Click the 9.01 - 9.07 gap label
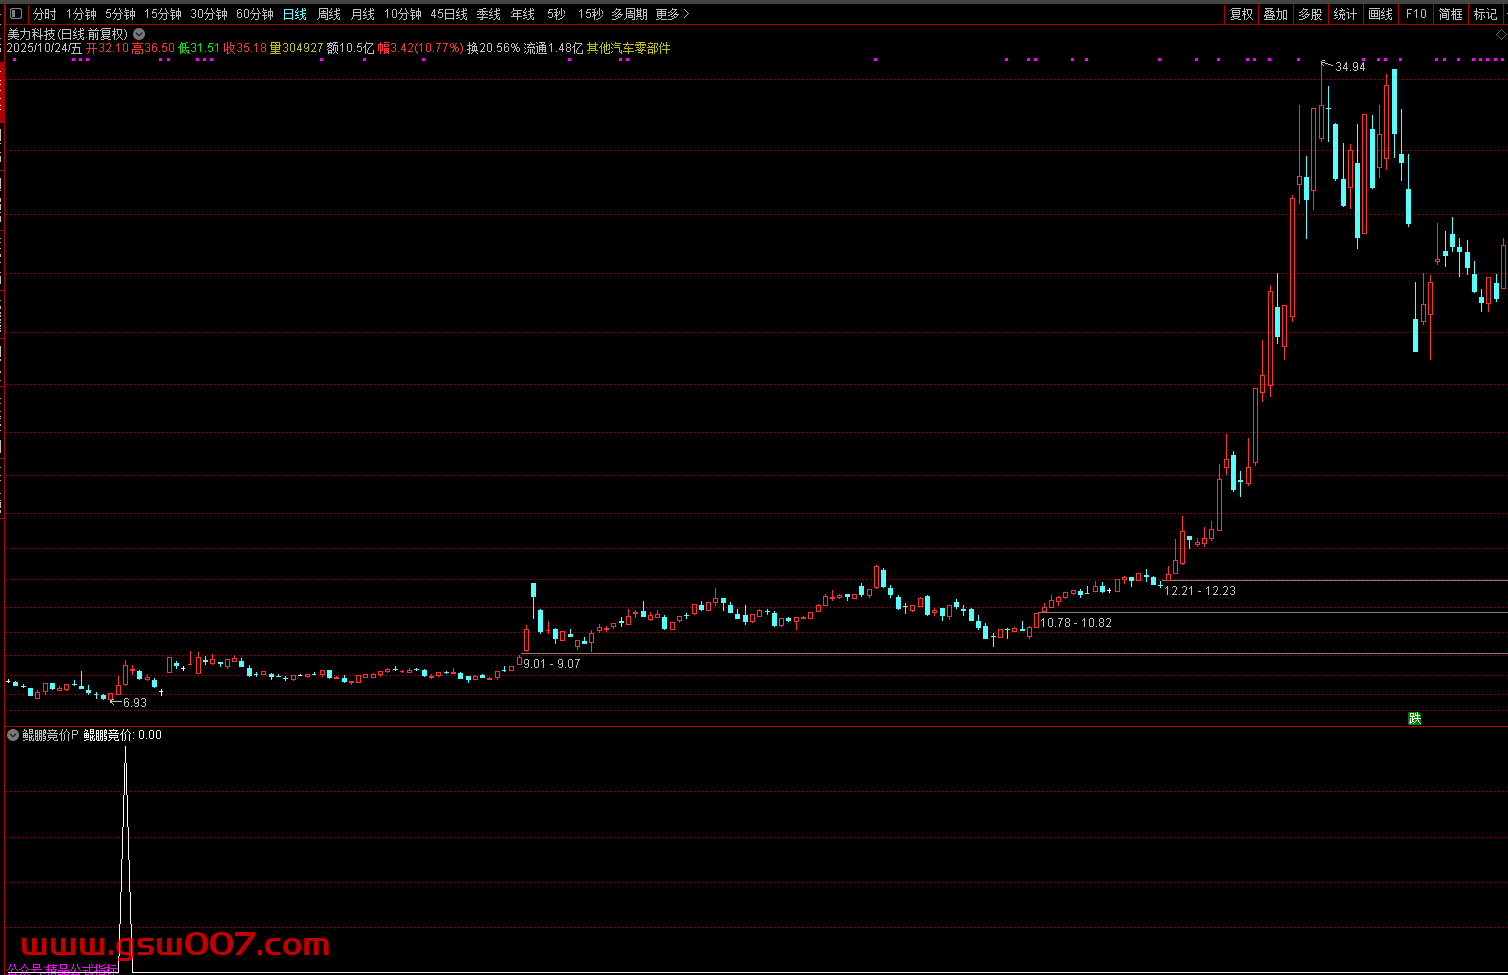Image resolution: width=1508 pixels, height=975 pixels. [x=551, y=664]
